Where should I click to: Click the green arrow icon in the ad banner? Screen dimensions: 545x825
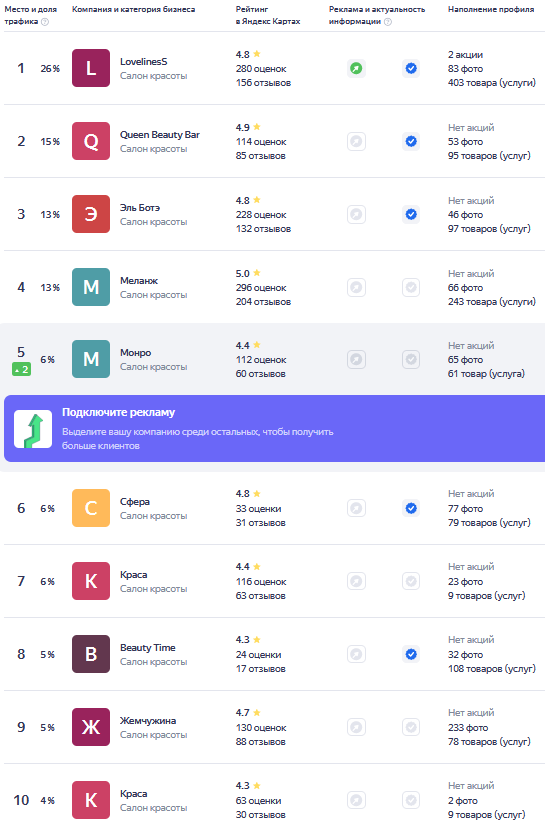coord(33,429)
